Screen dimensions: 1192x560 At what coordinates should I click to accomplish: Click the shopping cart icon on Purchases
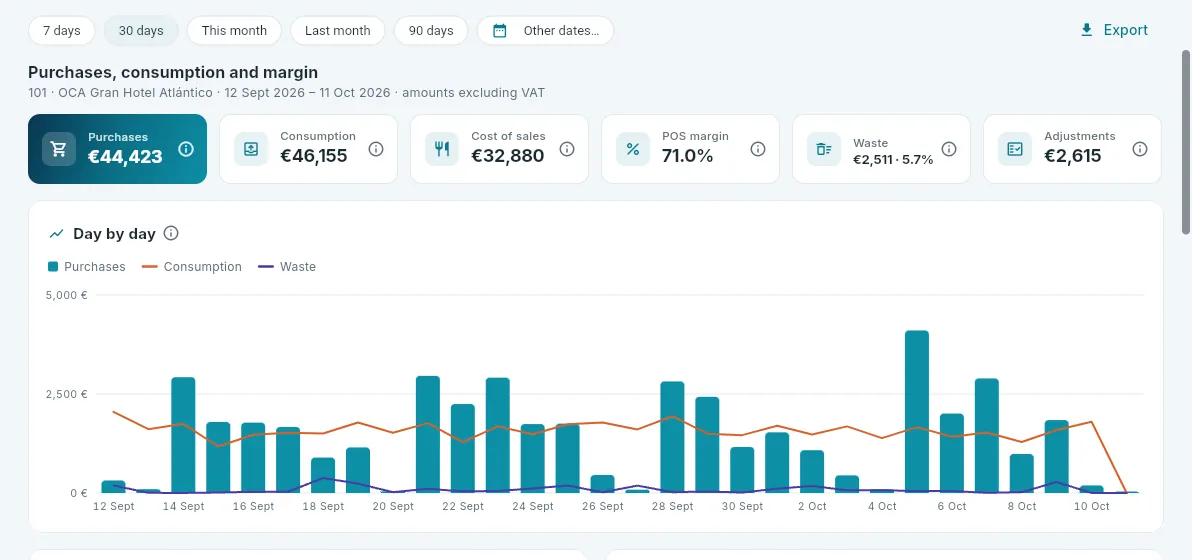point(59,149)
